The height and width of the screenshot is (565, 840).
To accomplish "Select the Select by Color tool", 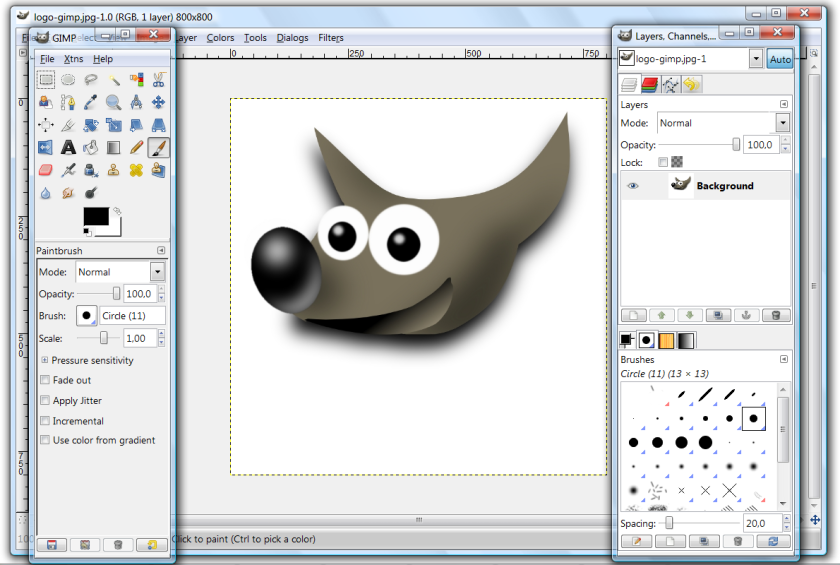I will (x=136, y=80).
